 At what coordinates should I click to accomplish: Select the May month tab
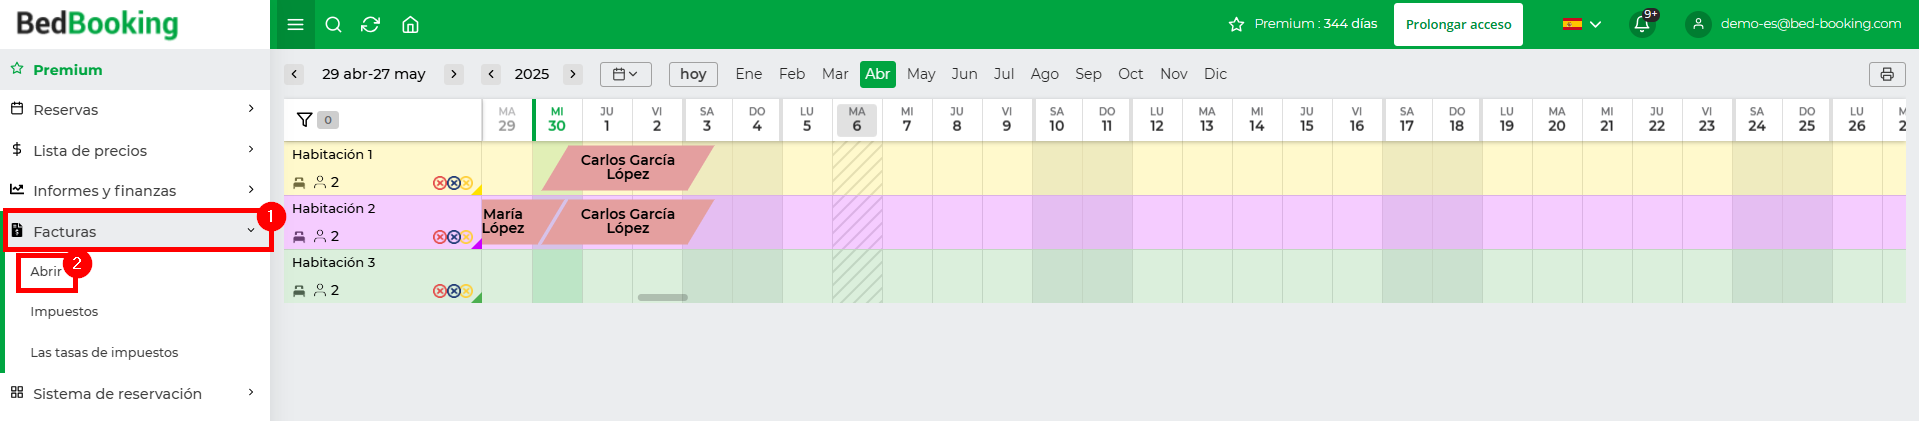click(x=921, y=74)
